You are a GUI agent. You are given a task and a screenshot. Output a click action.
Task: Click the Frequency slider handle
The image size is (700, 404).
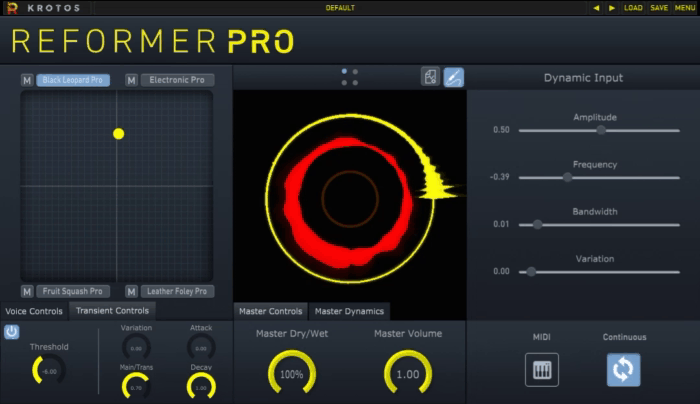click(x=567, y=178)
